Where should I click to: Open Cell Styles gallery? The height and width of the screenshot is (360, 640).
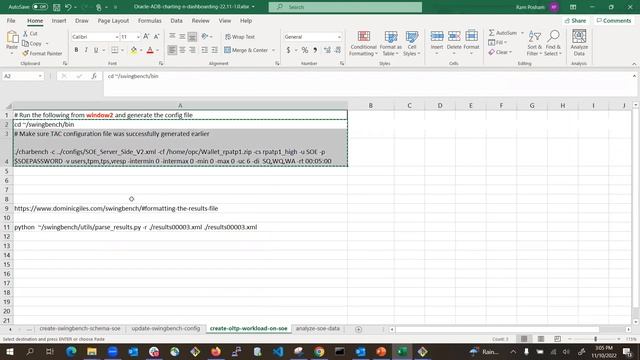tap(411, 43)
